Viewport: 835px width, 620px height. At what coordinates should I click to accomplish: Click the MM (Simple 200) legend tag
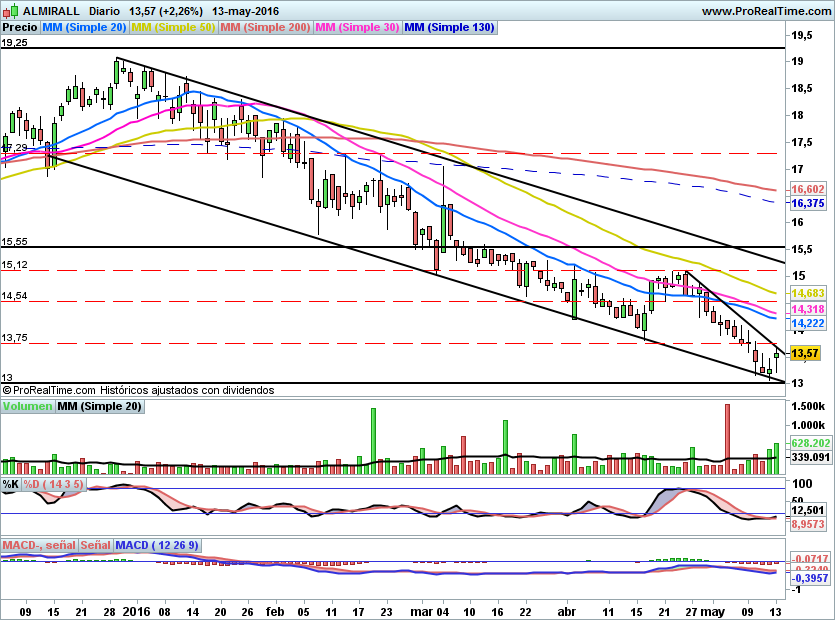click(265, 28)
